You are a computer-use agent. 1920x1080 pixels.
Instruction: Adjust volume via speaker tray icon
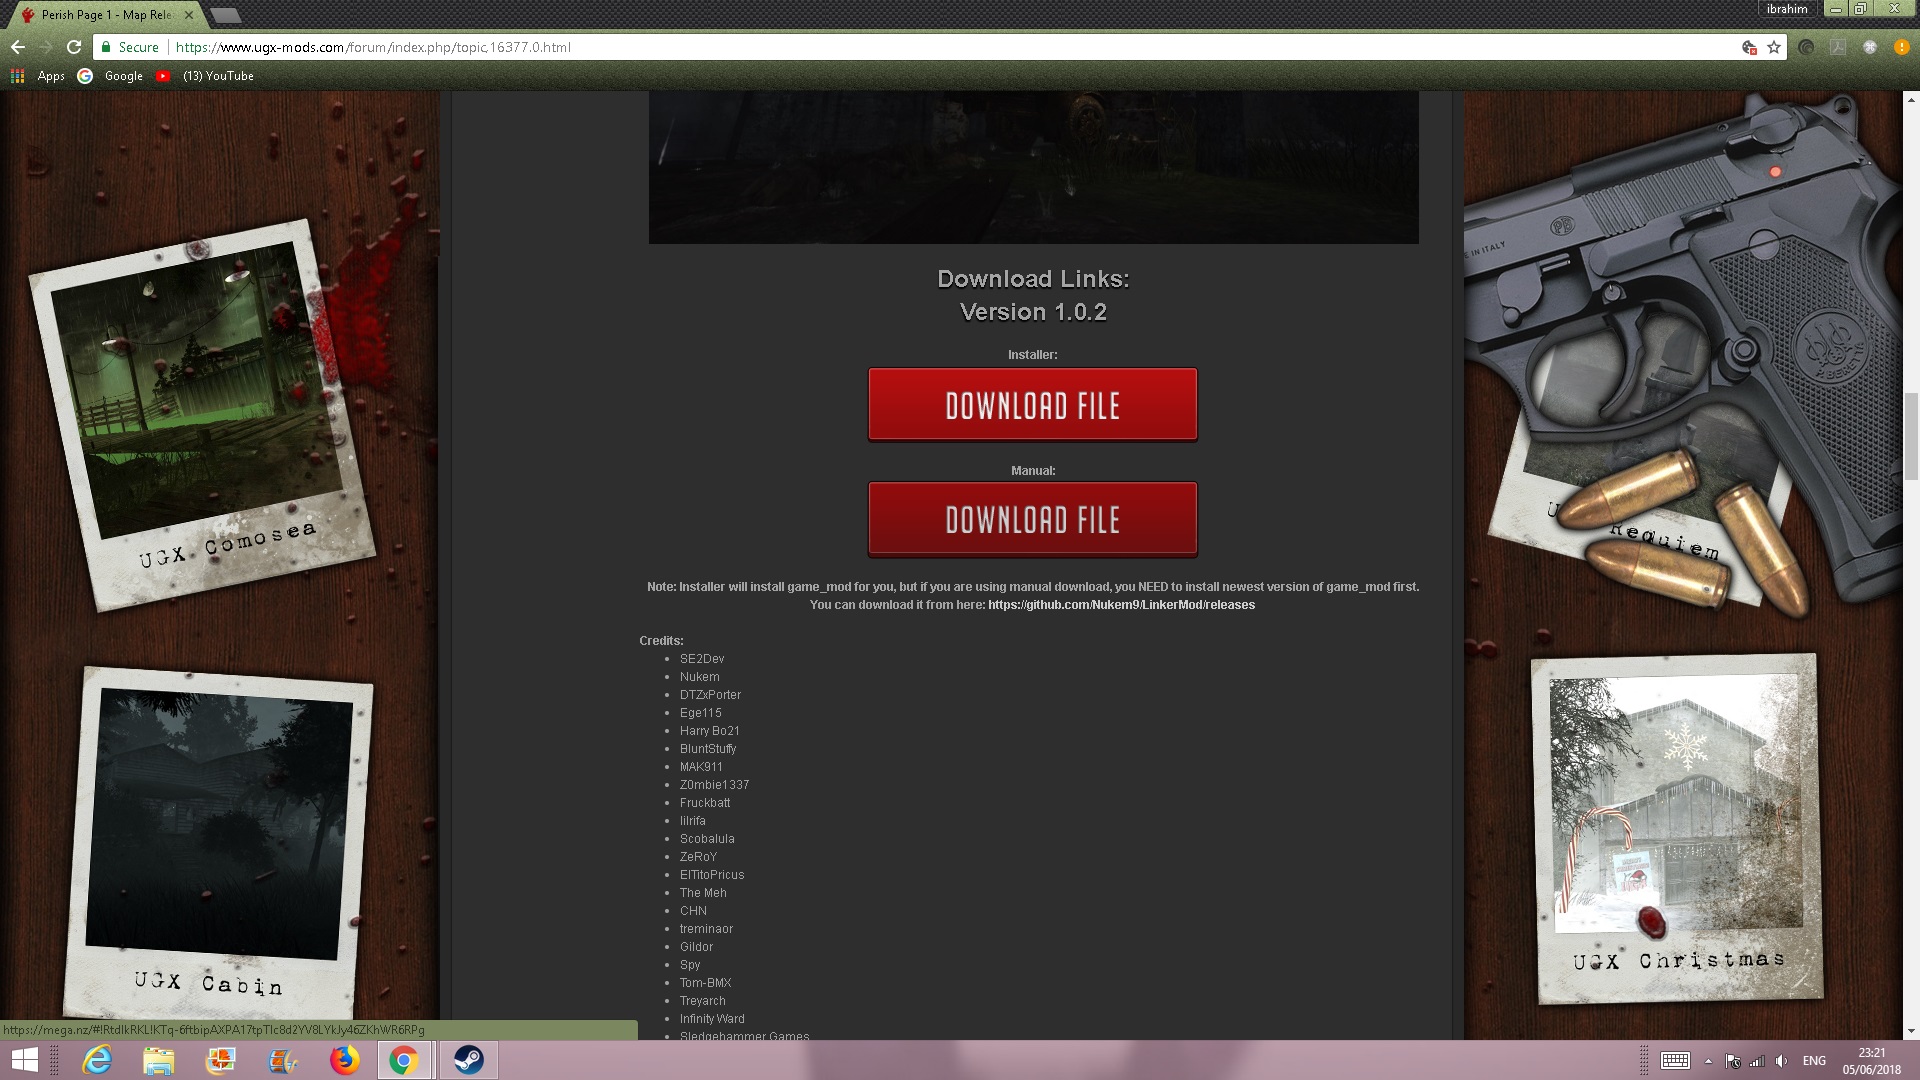click(x=1781, y=1061)
